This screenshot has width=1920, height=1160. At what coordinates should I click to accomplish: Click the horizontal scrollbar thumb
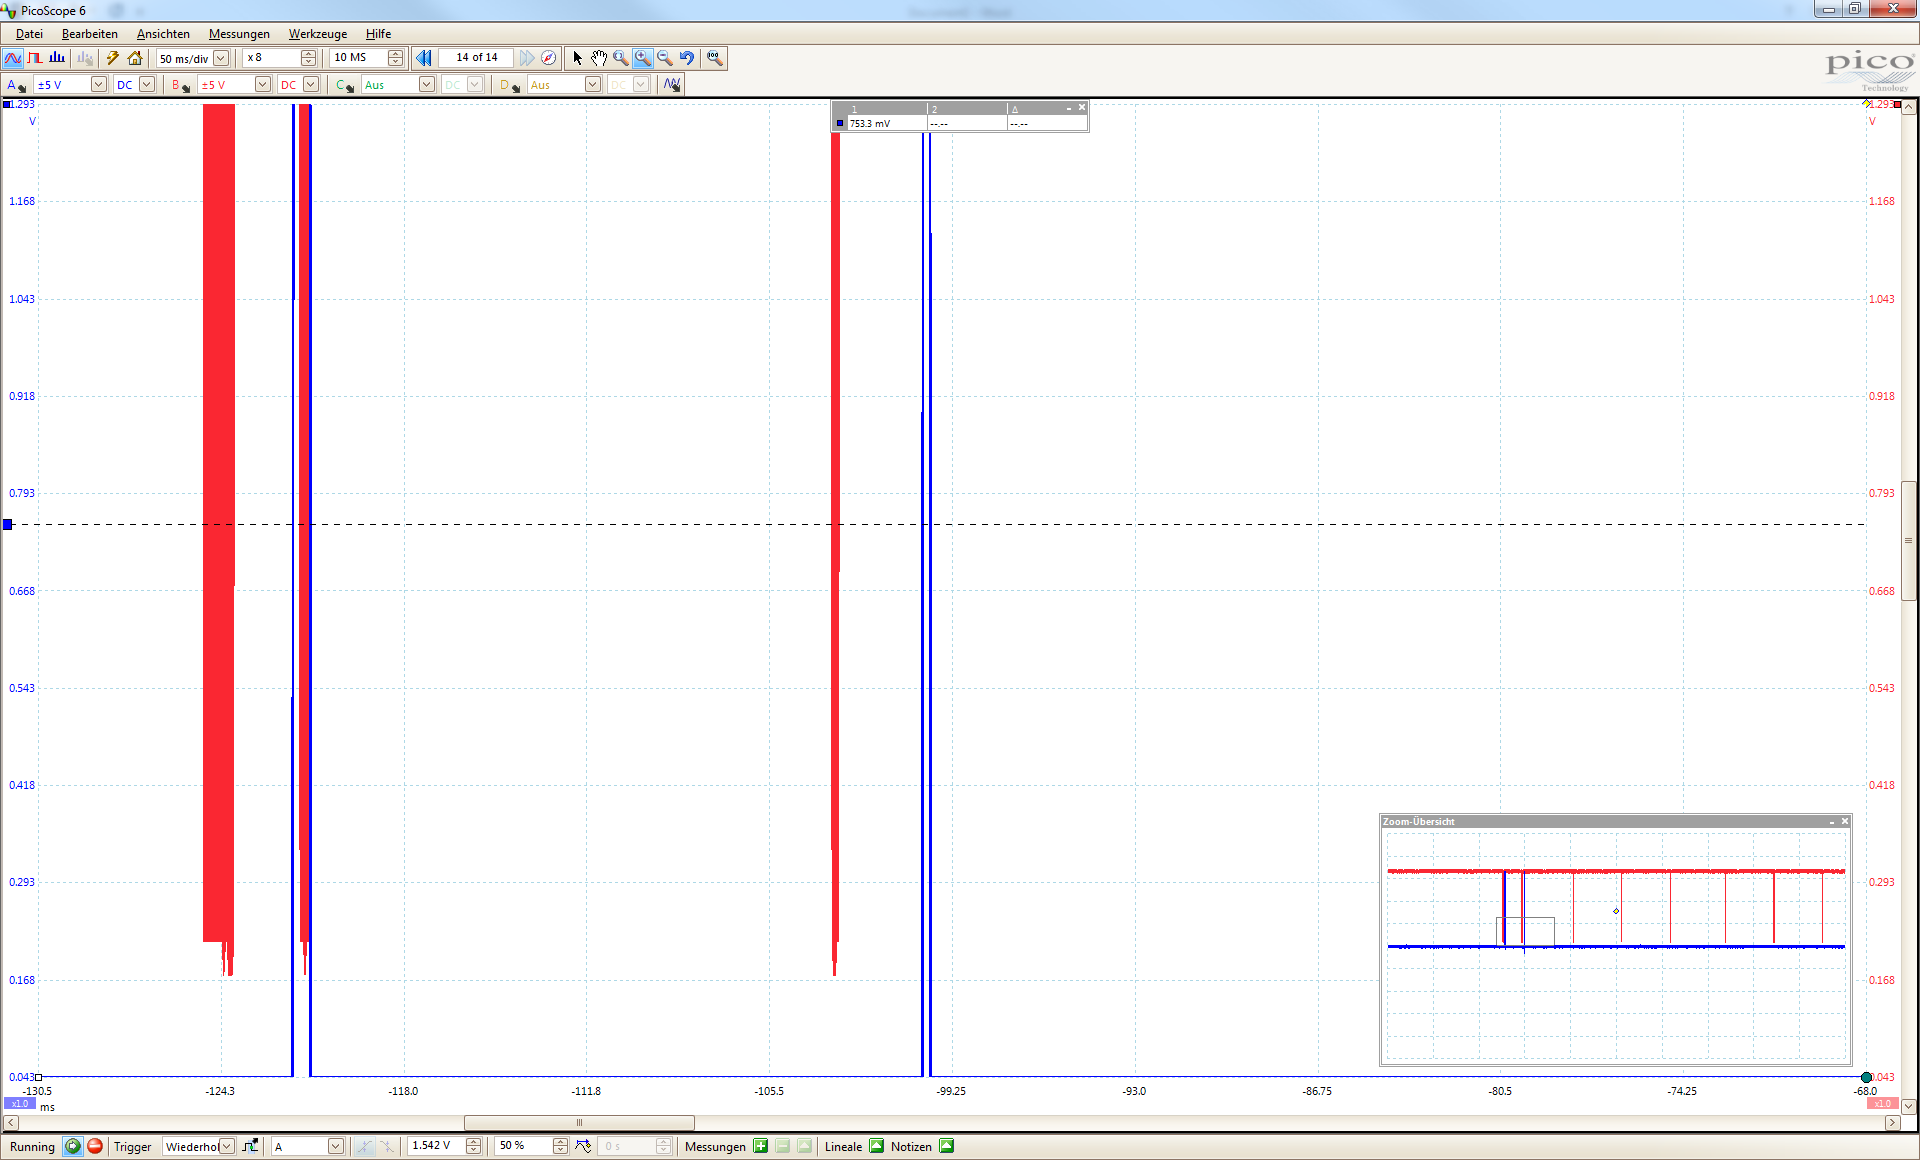point(579,1123)
